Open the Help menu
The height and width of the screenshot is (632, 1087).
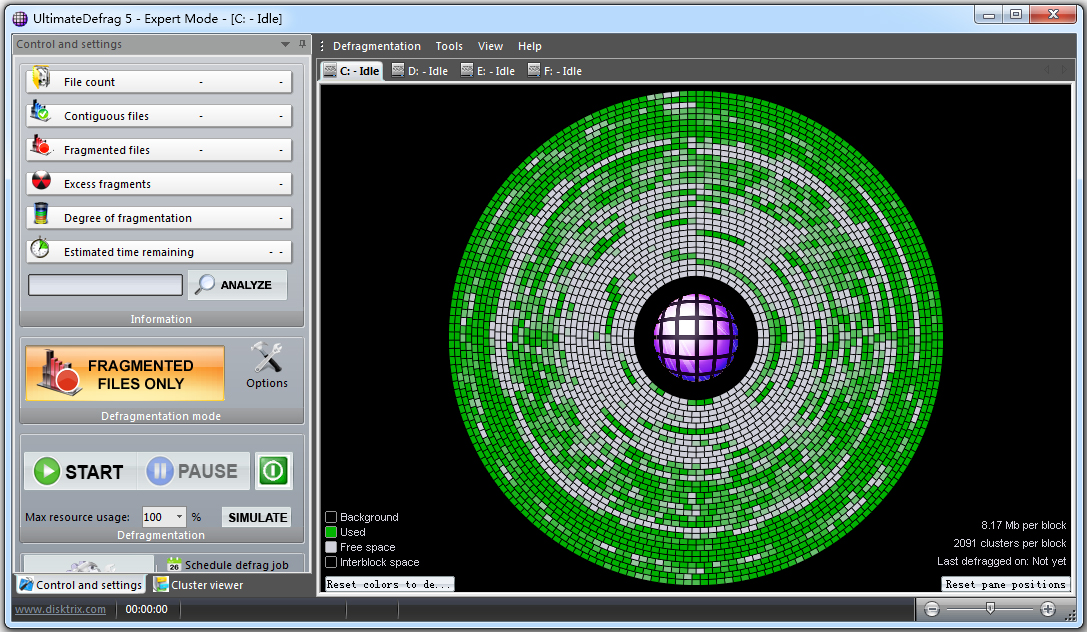click(x=530, y=46)
